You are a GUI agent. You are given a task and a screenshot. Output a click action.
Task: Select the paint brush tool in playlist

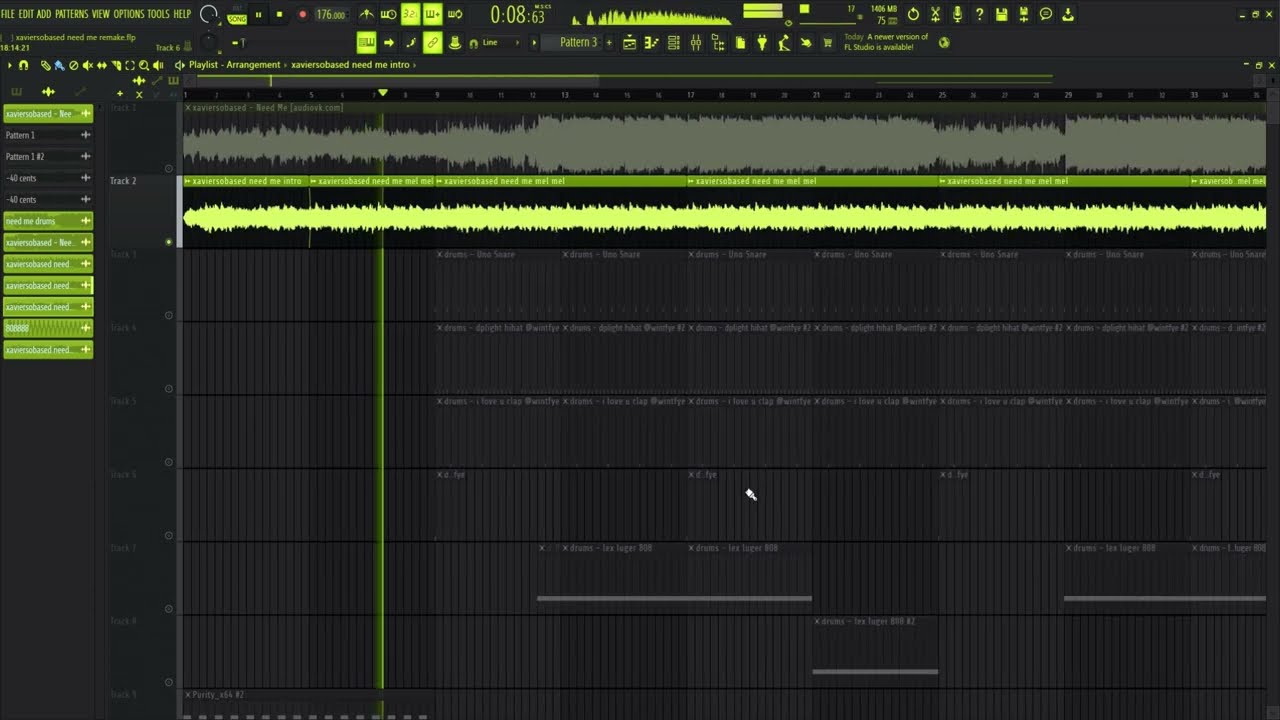pos(59,65)
